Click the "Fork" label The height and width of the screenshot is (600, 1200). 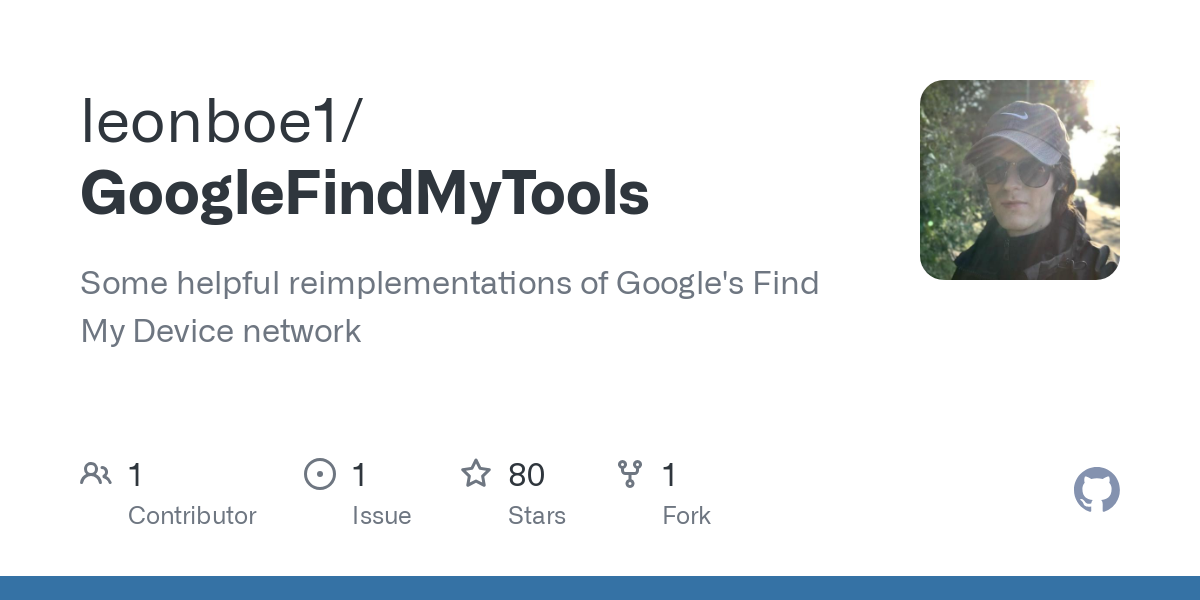click(686, 516)
